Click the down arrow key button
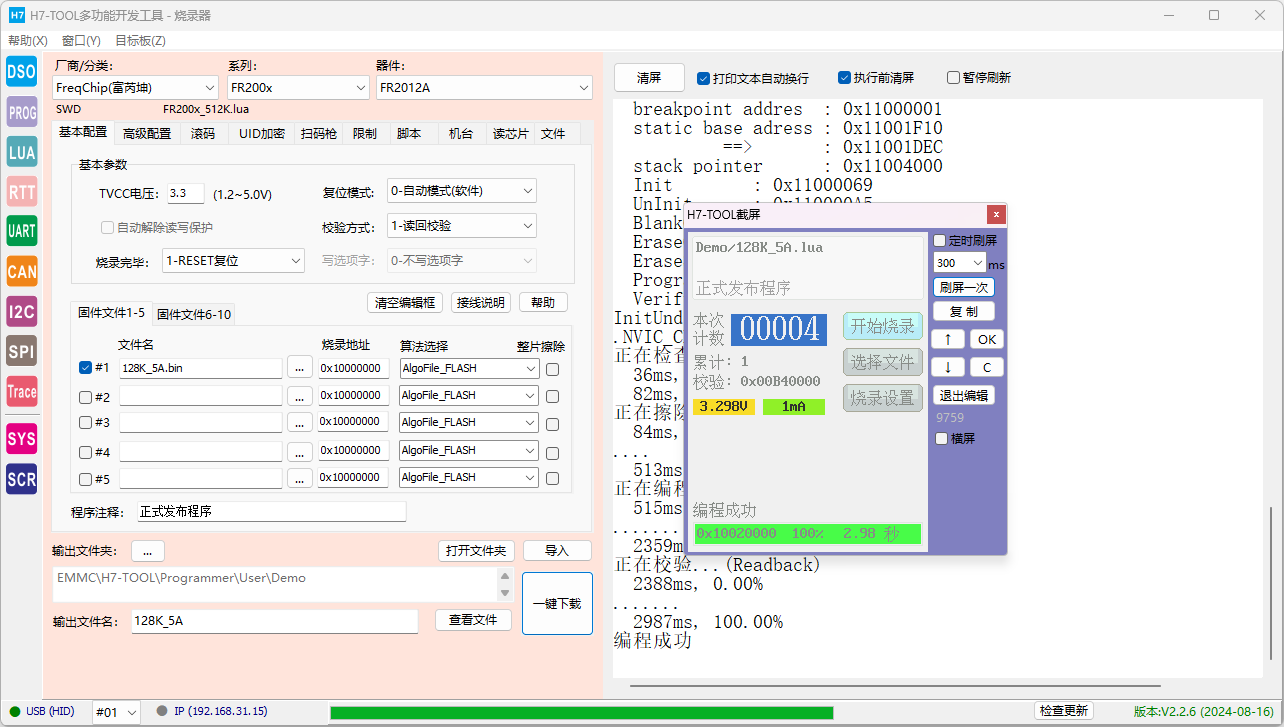Viewport: 1284px width, 727px height. click(x=948, y=367)
